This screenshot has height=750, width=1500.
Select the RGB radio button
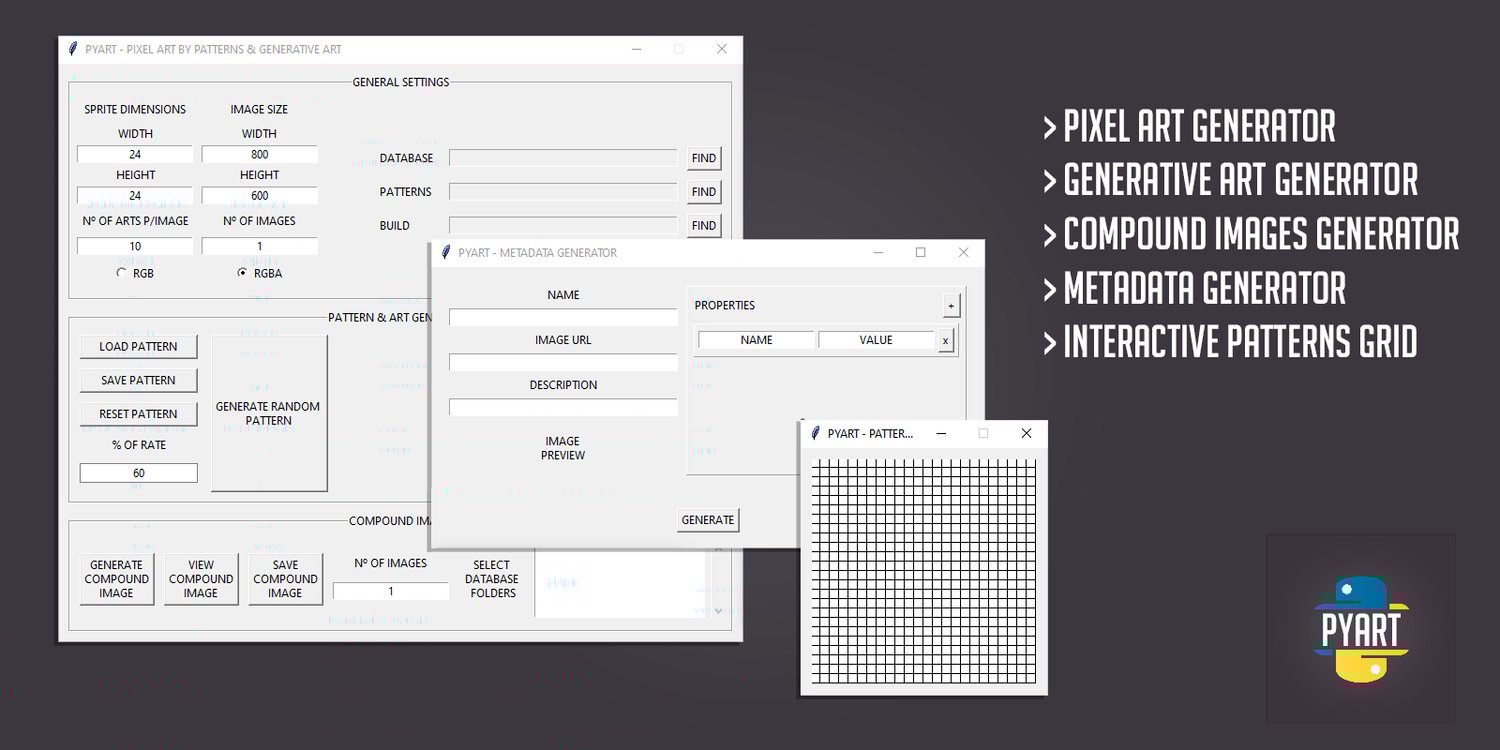(x=122, y=272)
